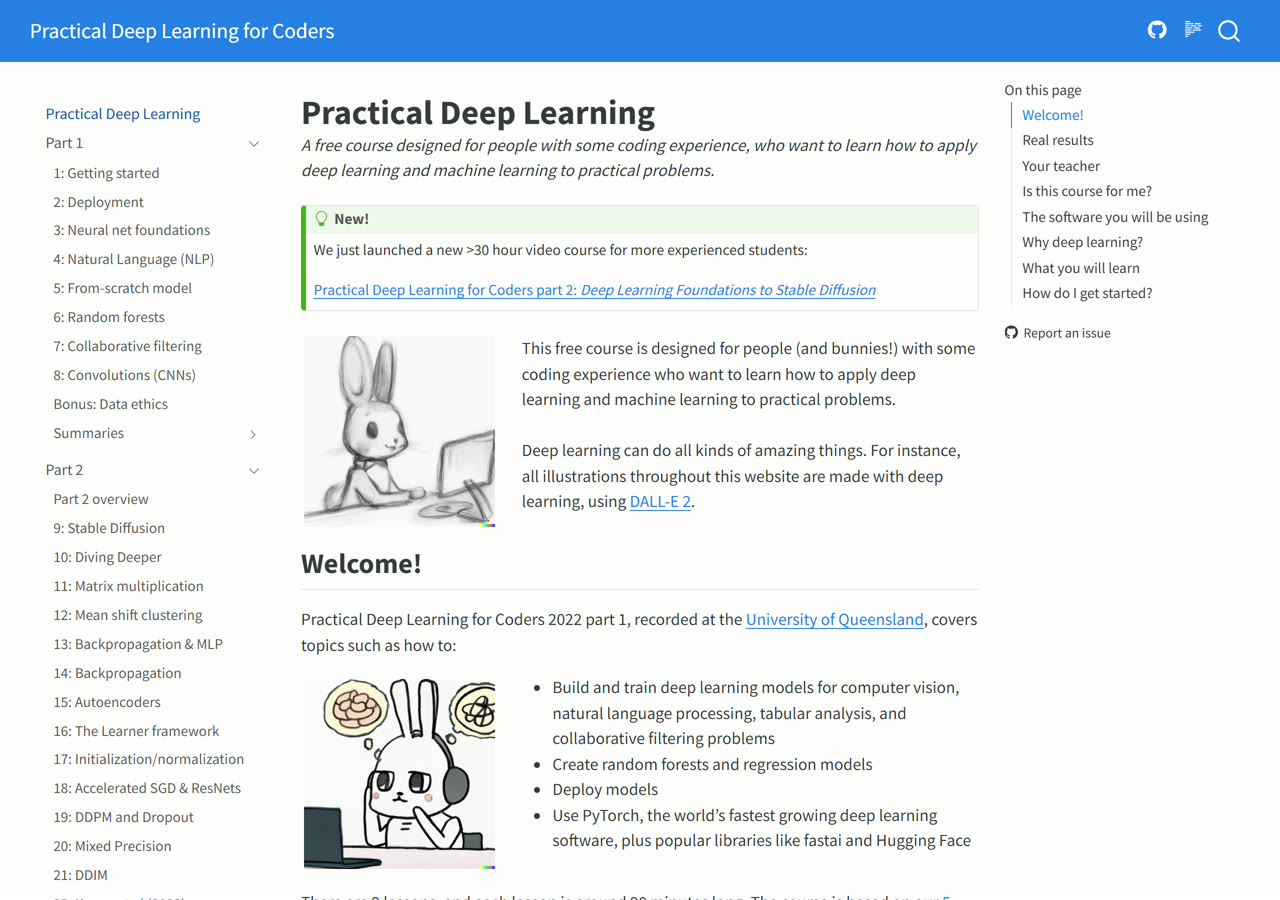The height and width of the screenshot is (900, 1280).
Task: Expand the Summaries section chevron
Action: click(253, 434)
